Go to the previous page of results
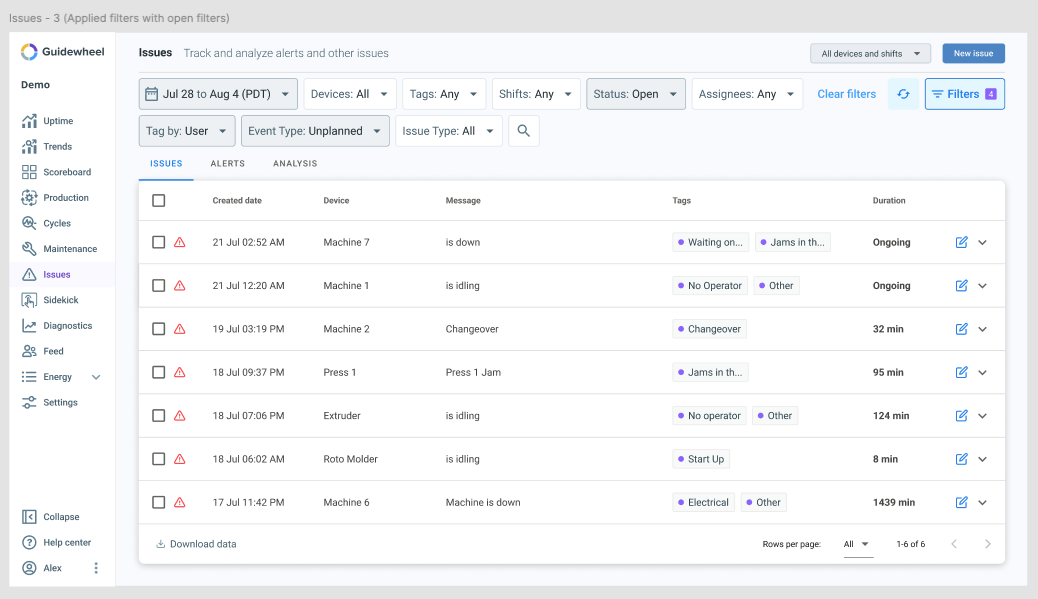 (954, 544)
